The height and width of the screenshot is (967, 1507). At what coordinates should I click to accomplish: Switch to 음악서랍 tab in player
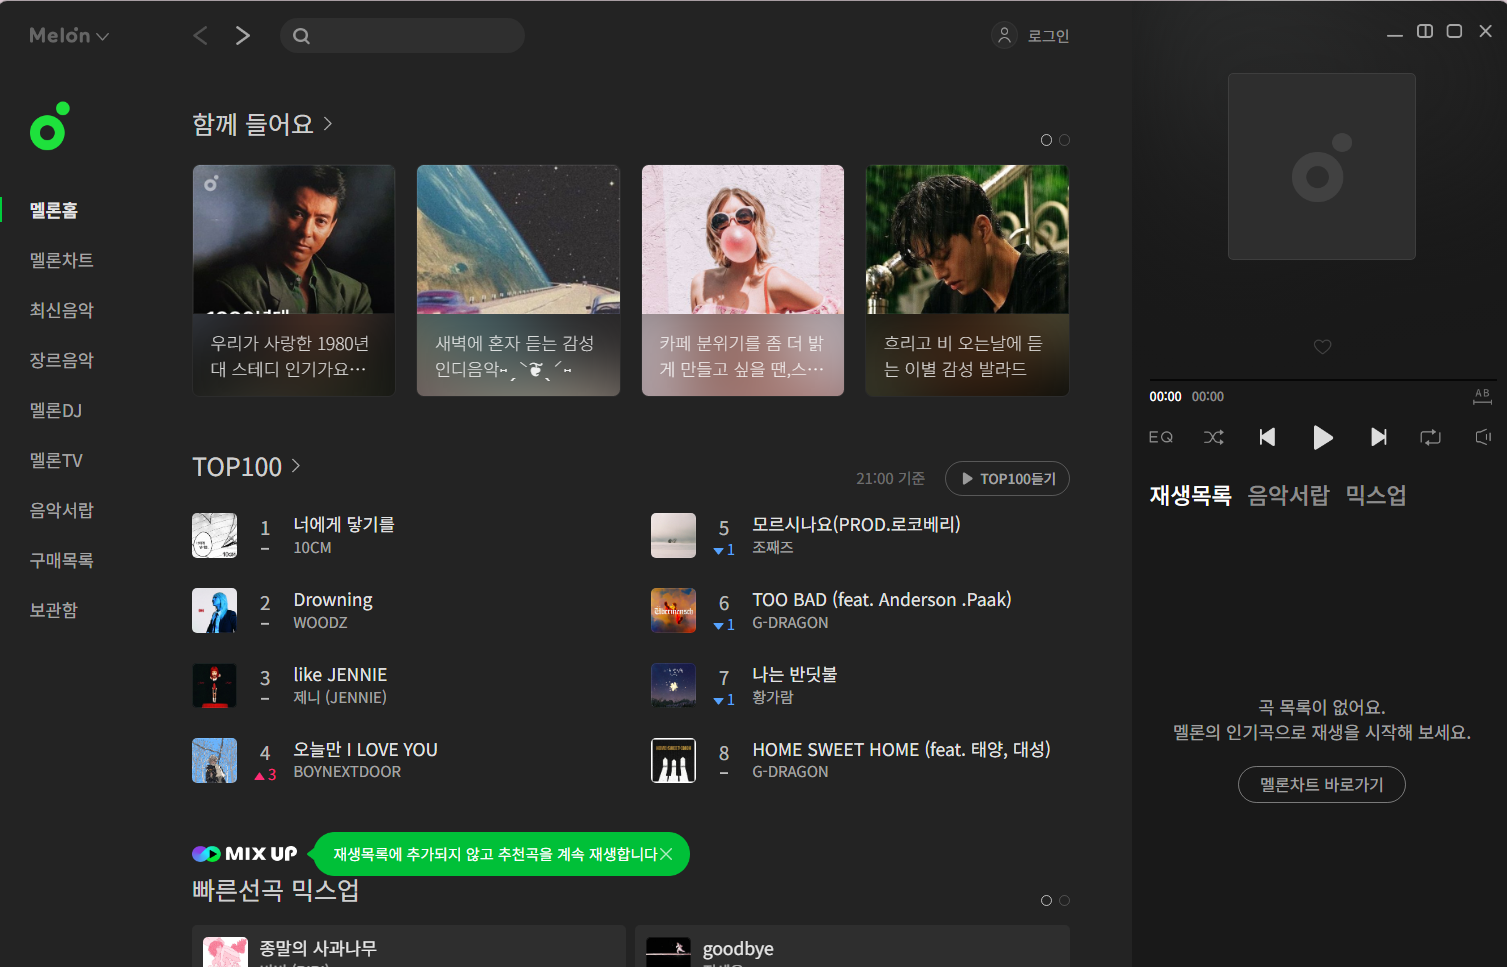pos(1288,495)
